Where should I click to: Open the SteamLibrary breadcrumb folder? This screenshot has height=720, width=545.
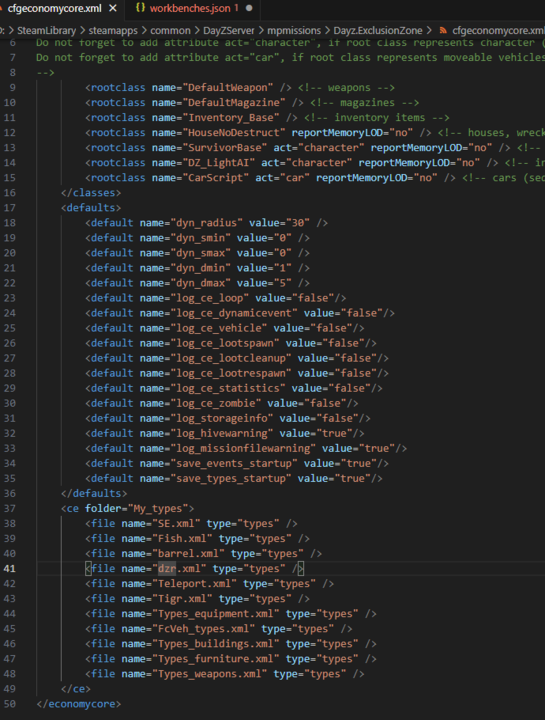(x=46, y=31)
